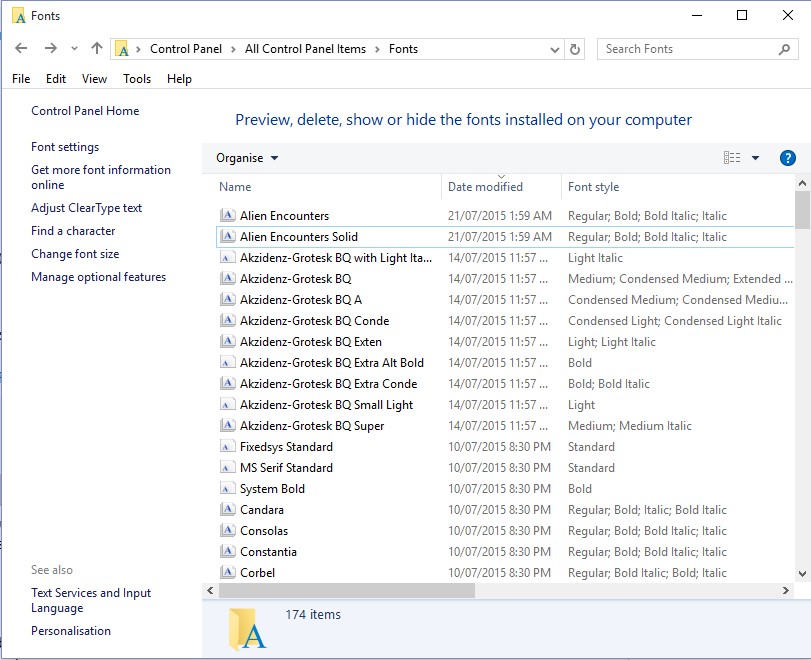This screenshot has height=660, width=811.
Task: Change view with the view icon
Action: [x=732, y=158]
